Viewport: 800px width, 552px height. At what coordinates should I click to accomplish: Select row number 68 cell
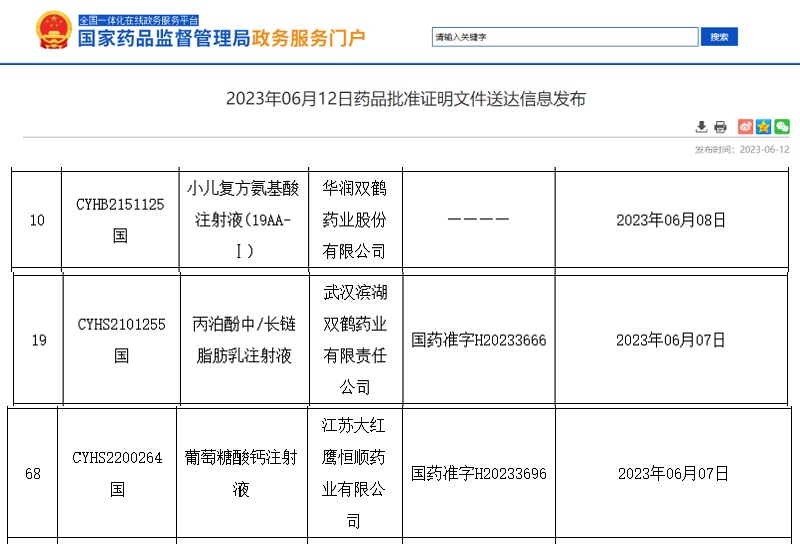[x=33, y=473]
